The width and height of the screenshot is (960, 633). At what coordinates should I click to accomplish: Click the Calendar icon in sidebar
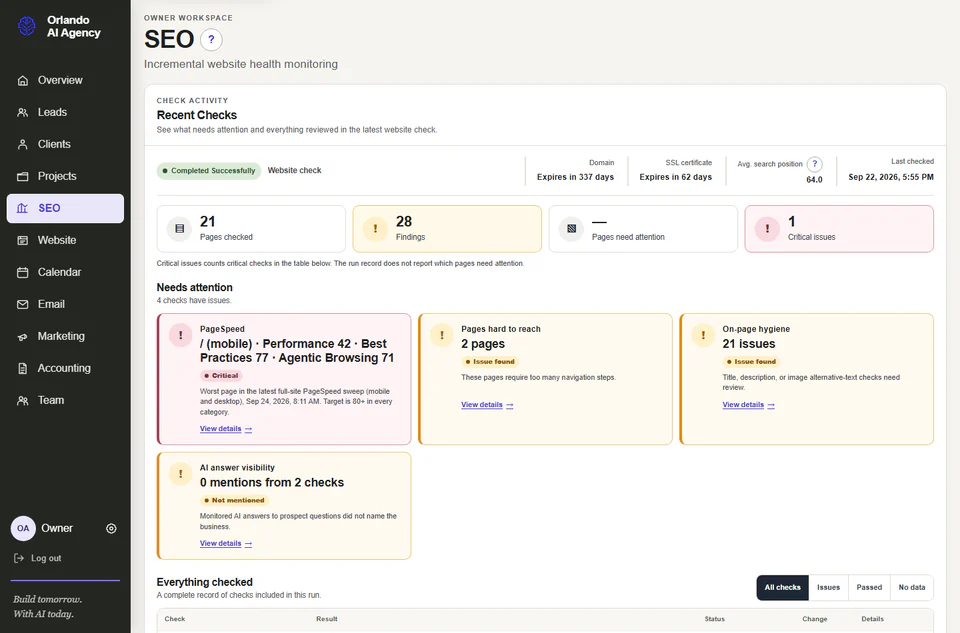tap(23, 272)
